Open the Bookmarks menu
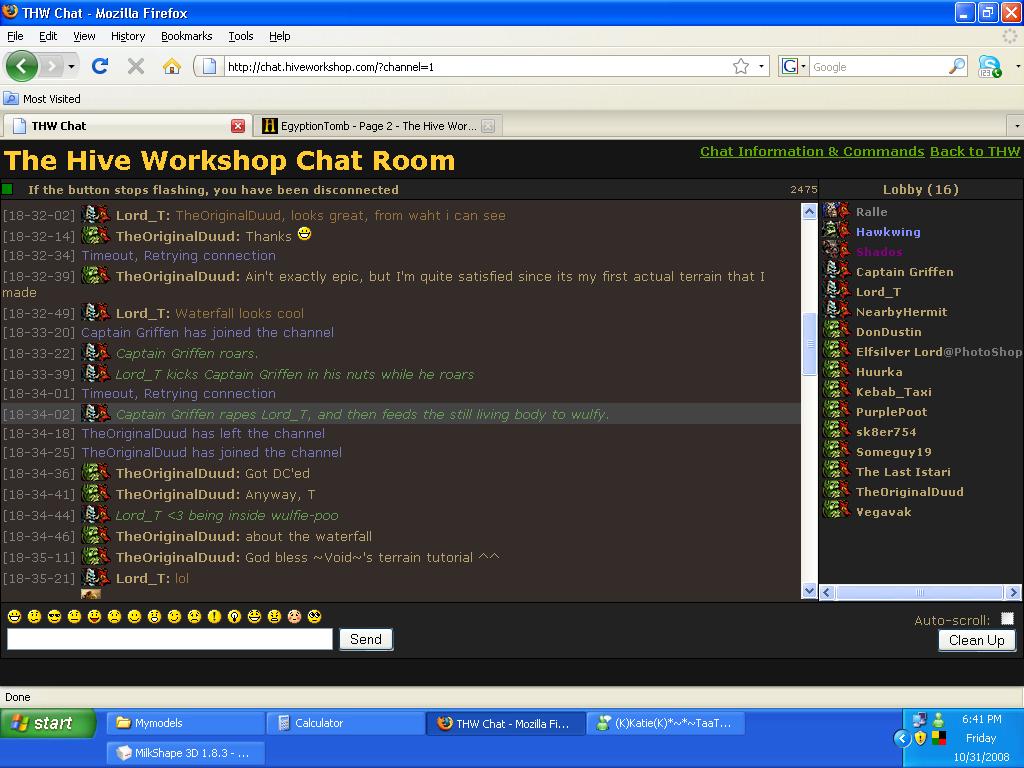Screen dimensions: 1024x768 pos(187,36)
